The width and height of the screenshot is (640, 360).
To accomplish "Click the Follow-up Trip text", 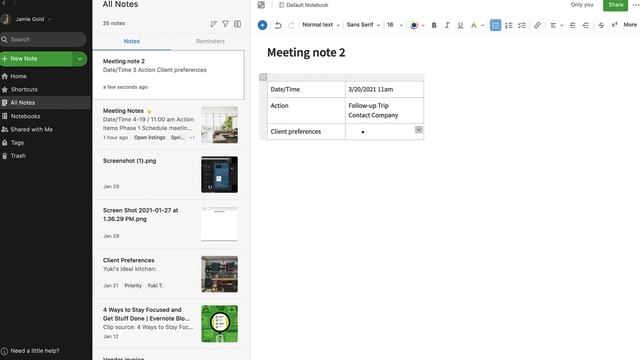I will click(368, 106).
